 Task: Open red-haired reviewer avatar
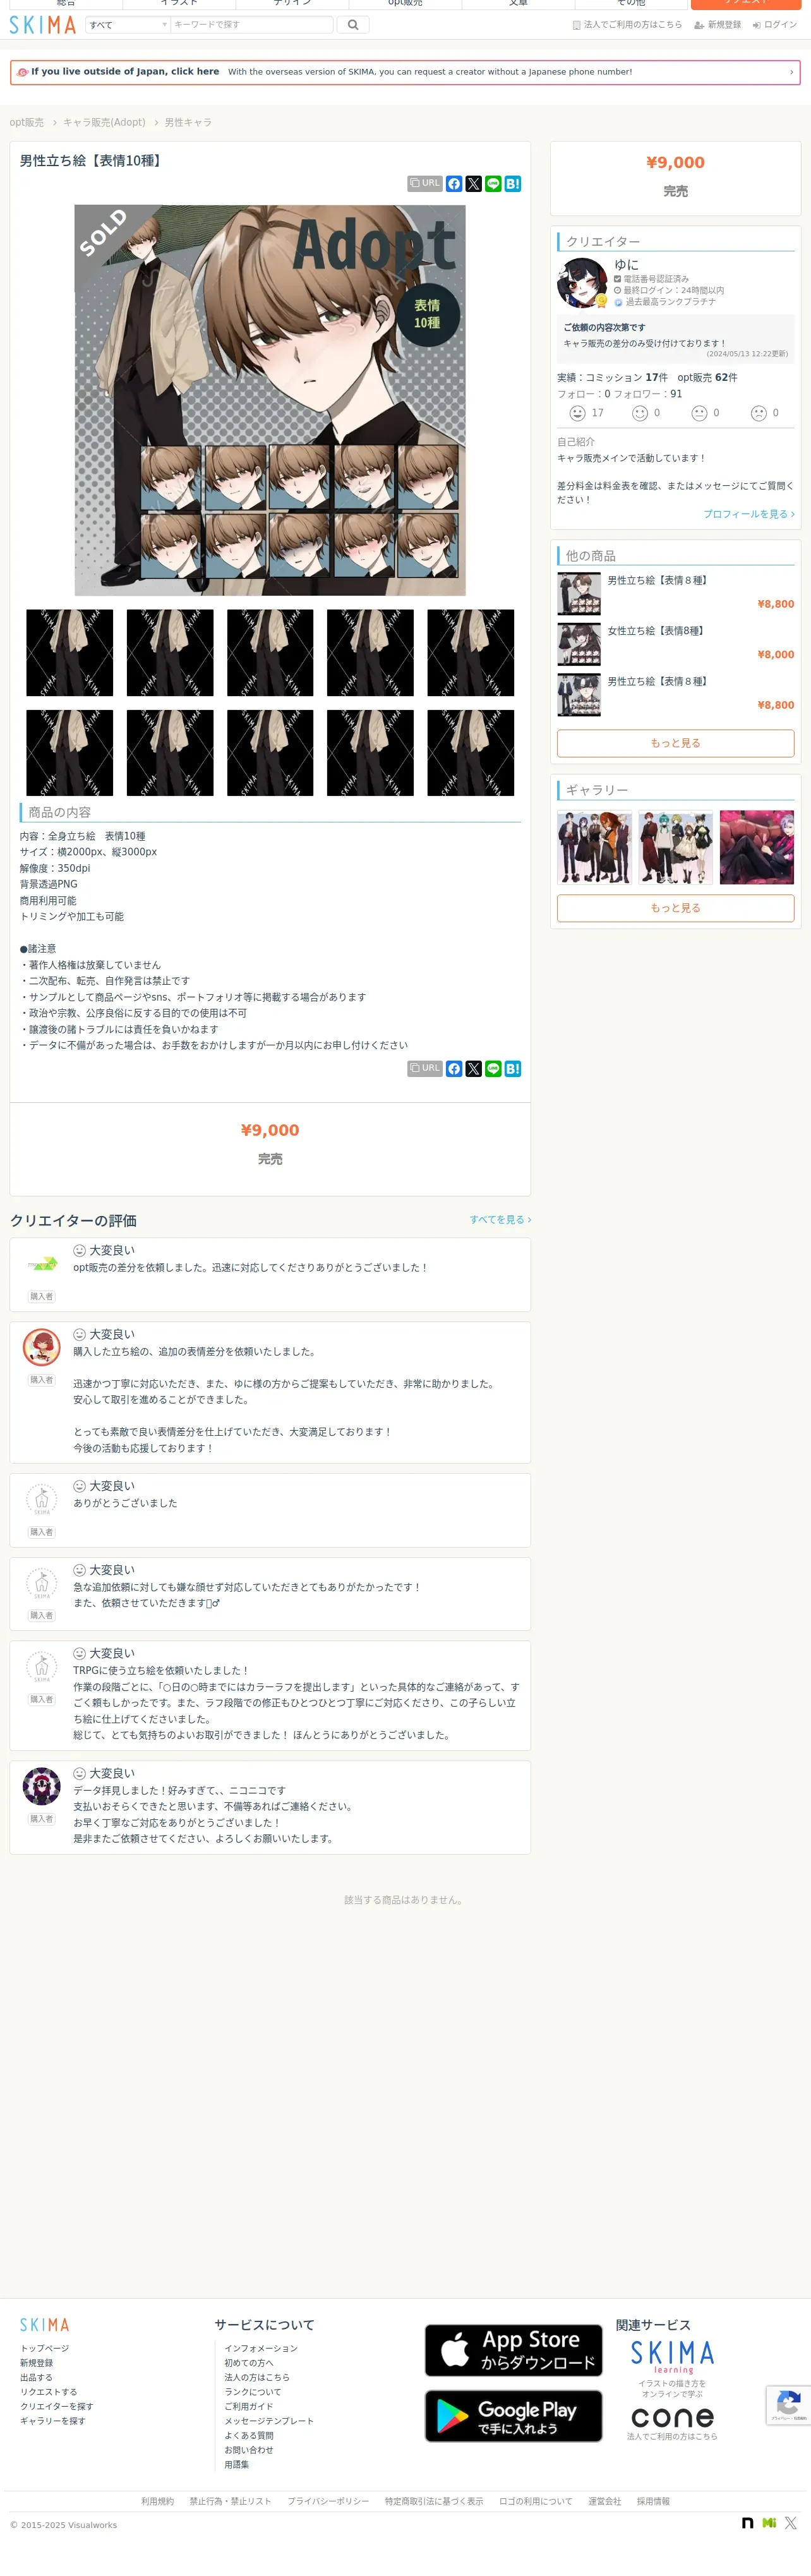(42, 1347)
